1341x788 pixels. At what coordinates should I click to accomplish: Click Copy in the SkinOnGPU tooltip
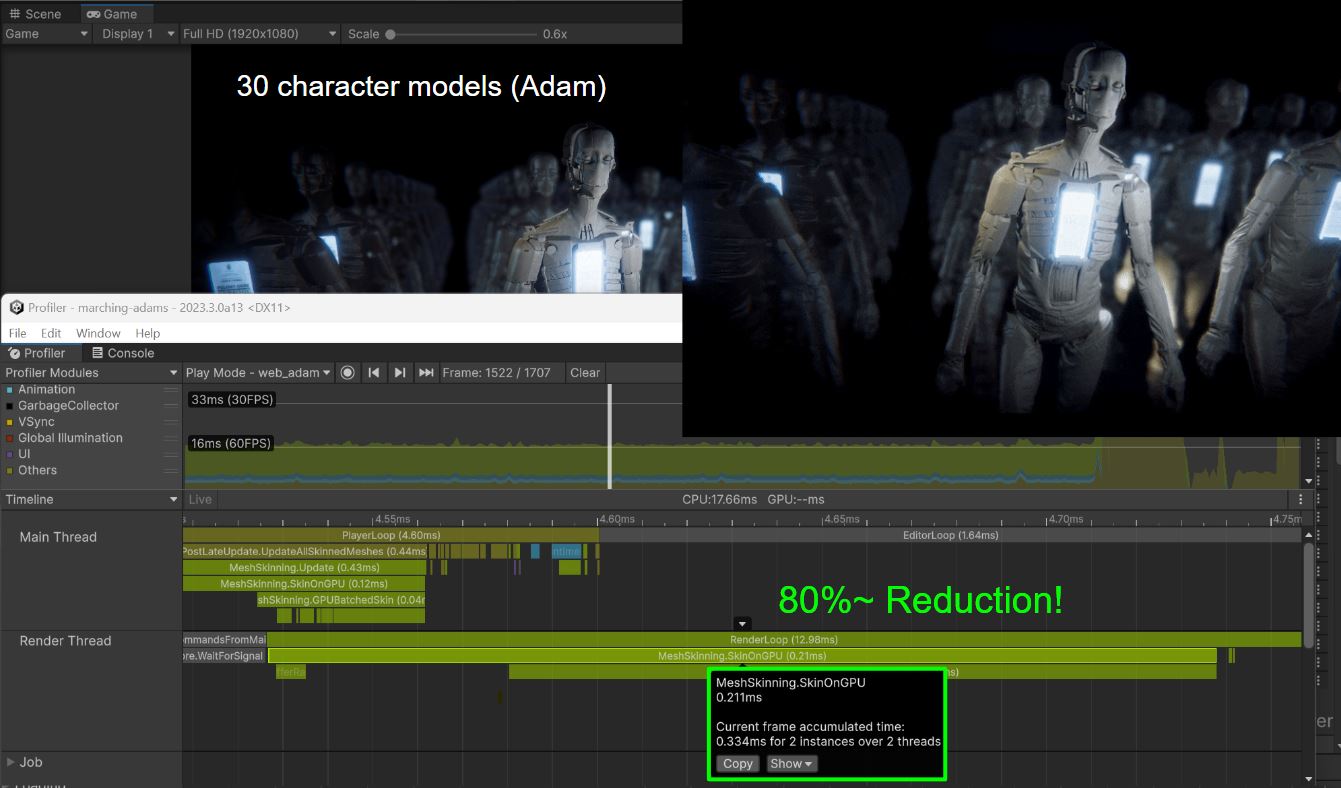click(x=738, y=764)
